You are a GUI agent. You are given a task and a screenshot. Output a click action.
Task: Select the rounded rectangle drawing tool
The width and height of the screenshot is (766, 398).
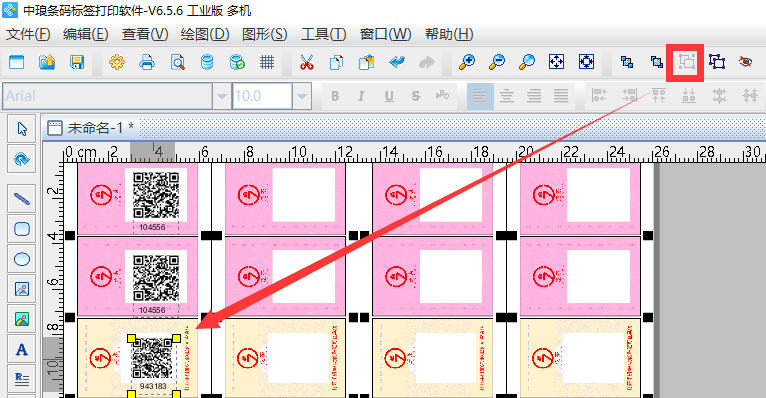click(x=22, y=229)
